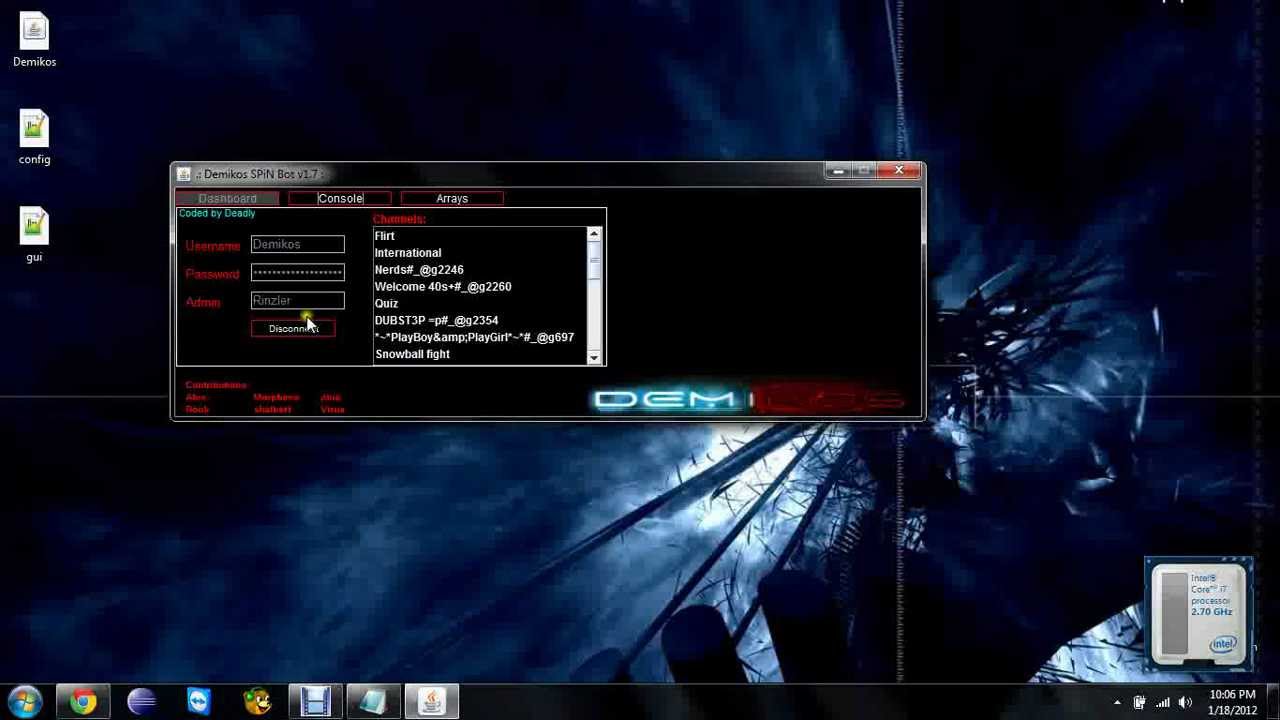Switch to the Console tab
1280x720 pixels.
pos(340,198)
